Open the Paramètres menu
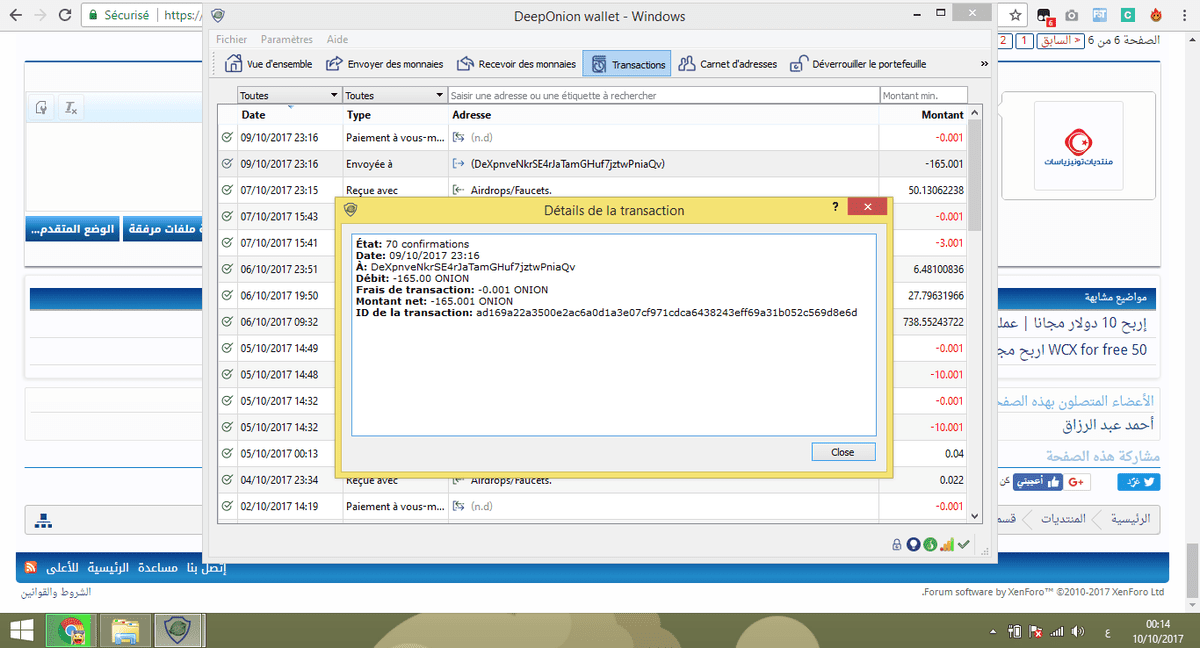Screen dimensions: 1200x648 (x=287, y=39)
